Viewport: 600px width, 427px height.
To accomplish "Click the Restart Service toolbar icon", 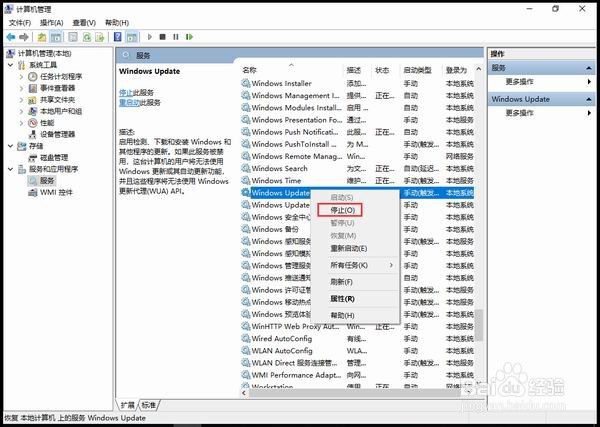I will click(189, 37).
